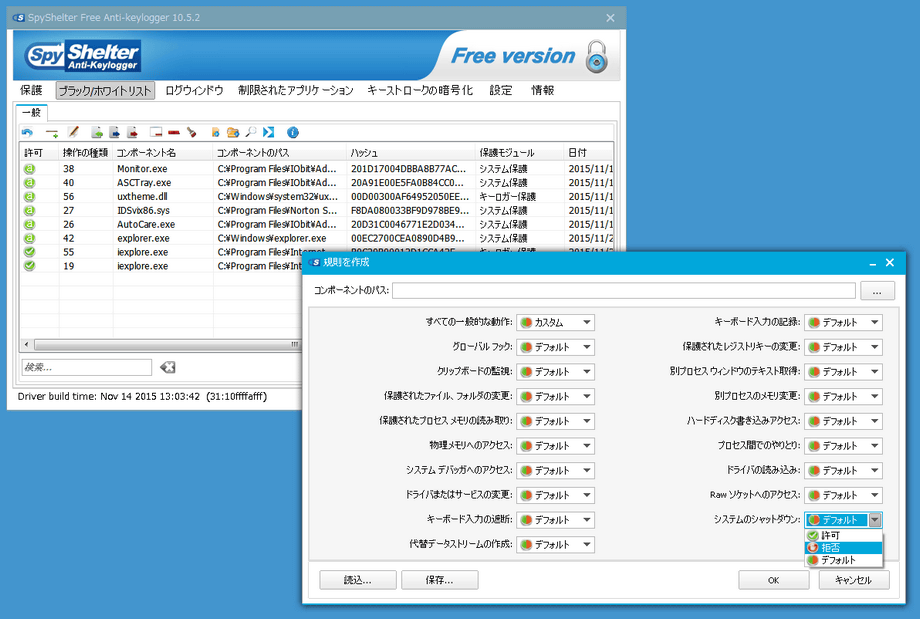The image size is (920, 619).
Task: Click the paintbrush clear list icon
Action: [191, 133]
